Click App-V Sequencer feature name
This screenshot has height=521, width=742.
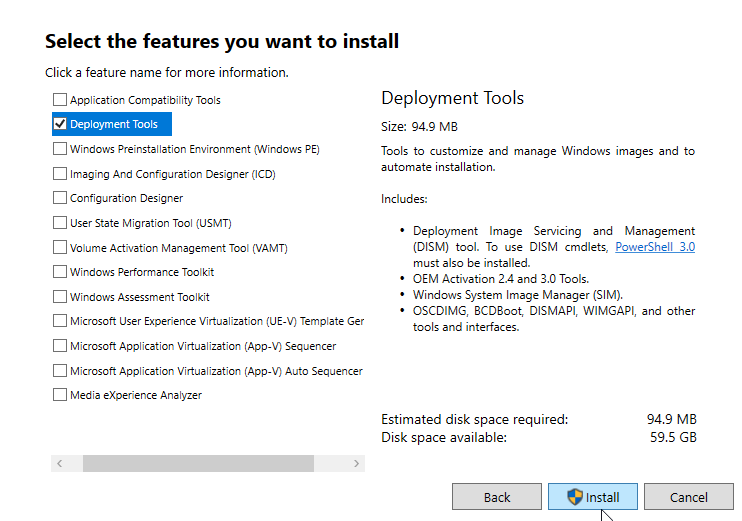203,346
